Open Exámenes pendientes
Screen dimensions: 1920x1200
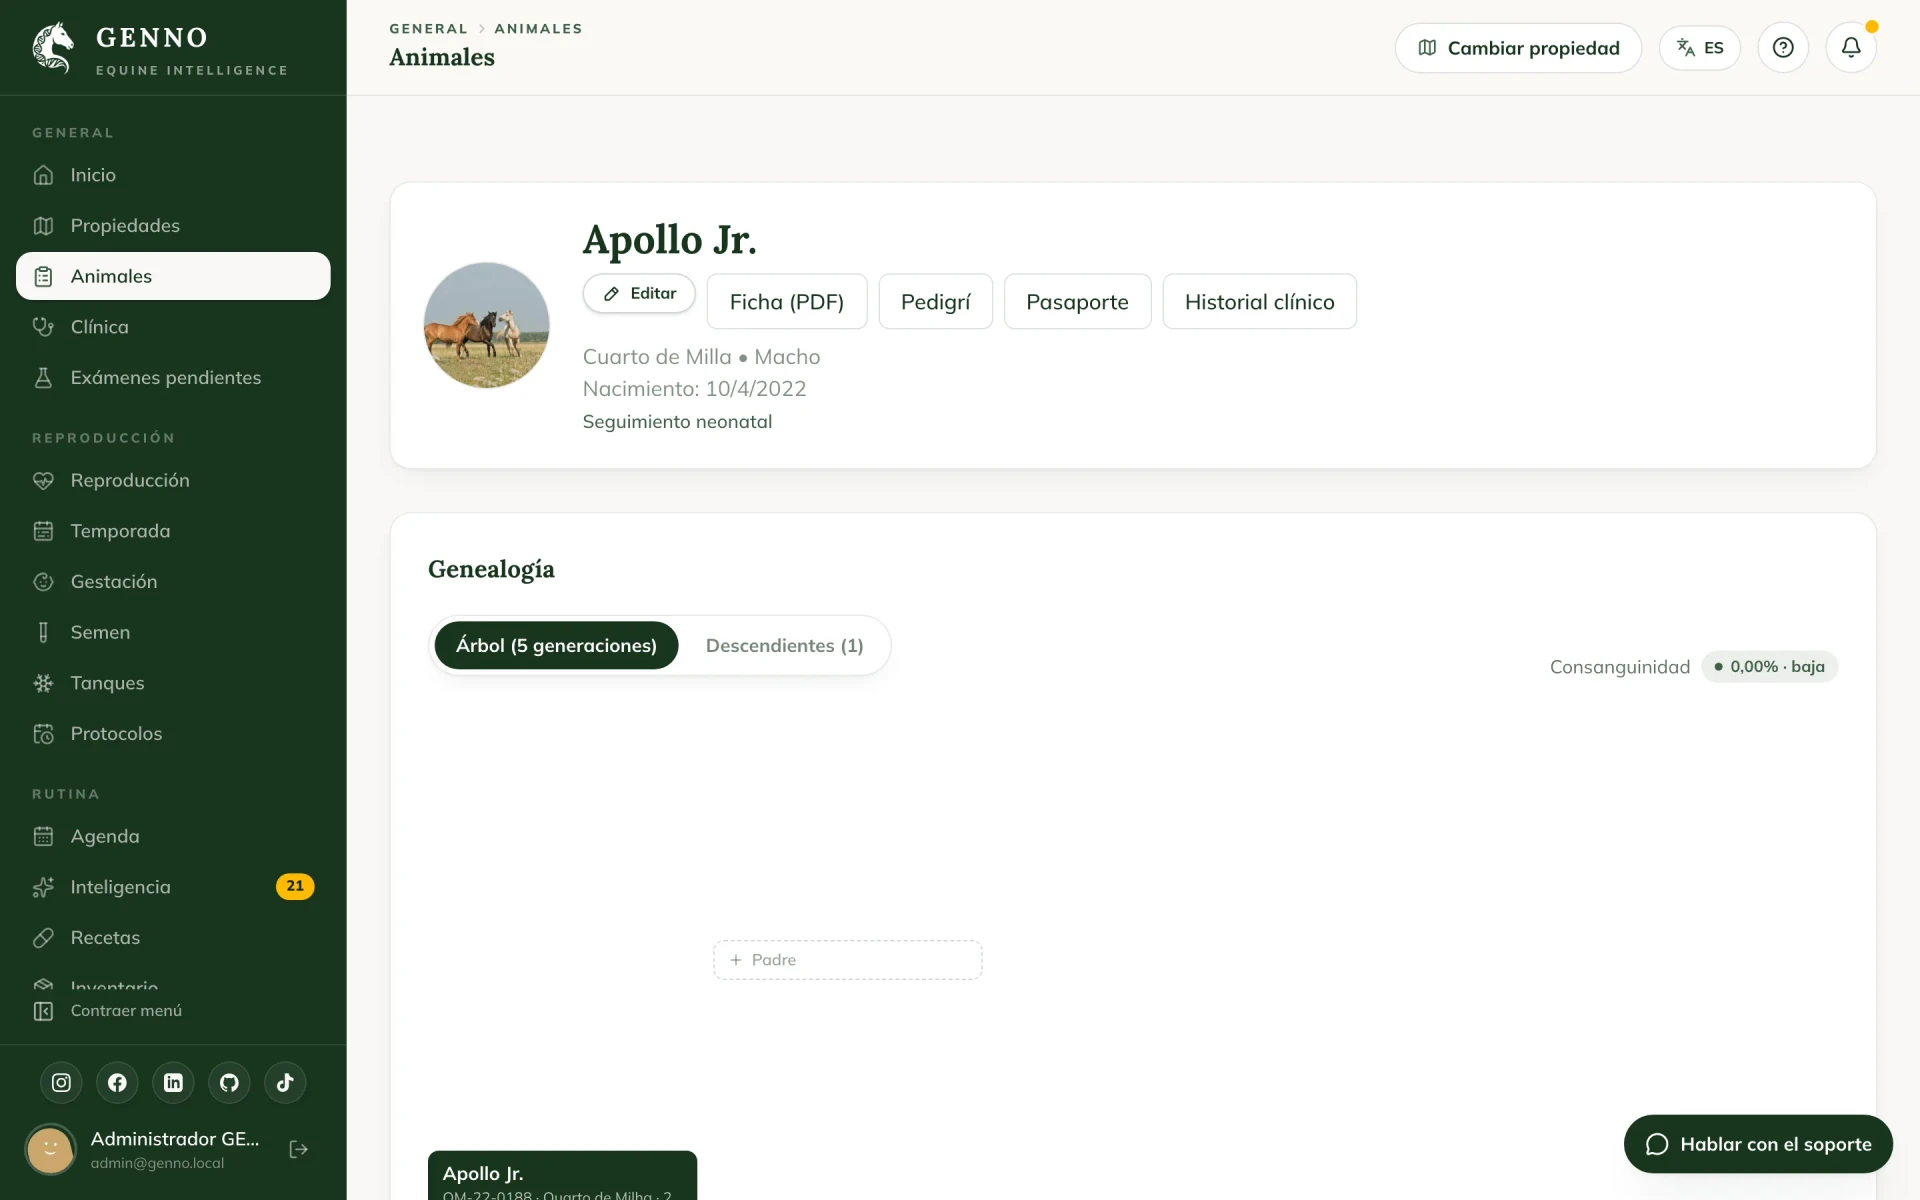click(173, 378)
